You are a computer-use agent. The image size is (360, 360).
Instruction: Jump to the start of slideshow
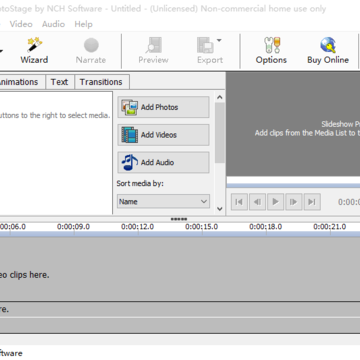tap(239, 202)
